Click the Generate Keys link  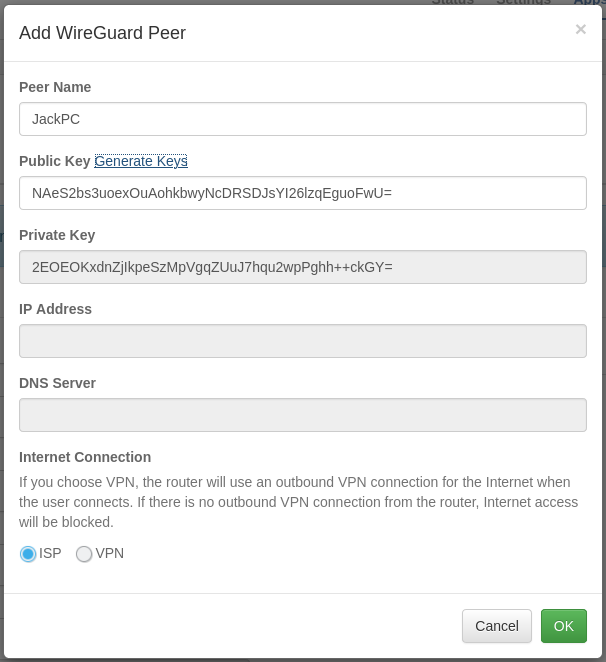[x=141, y=161]
